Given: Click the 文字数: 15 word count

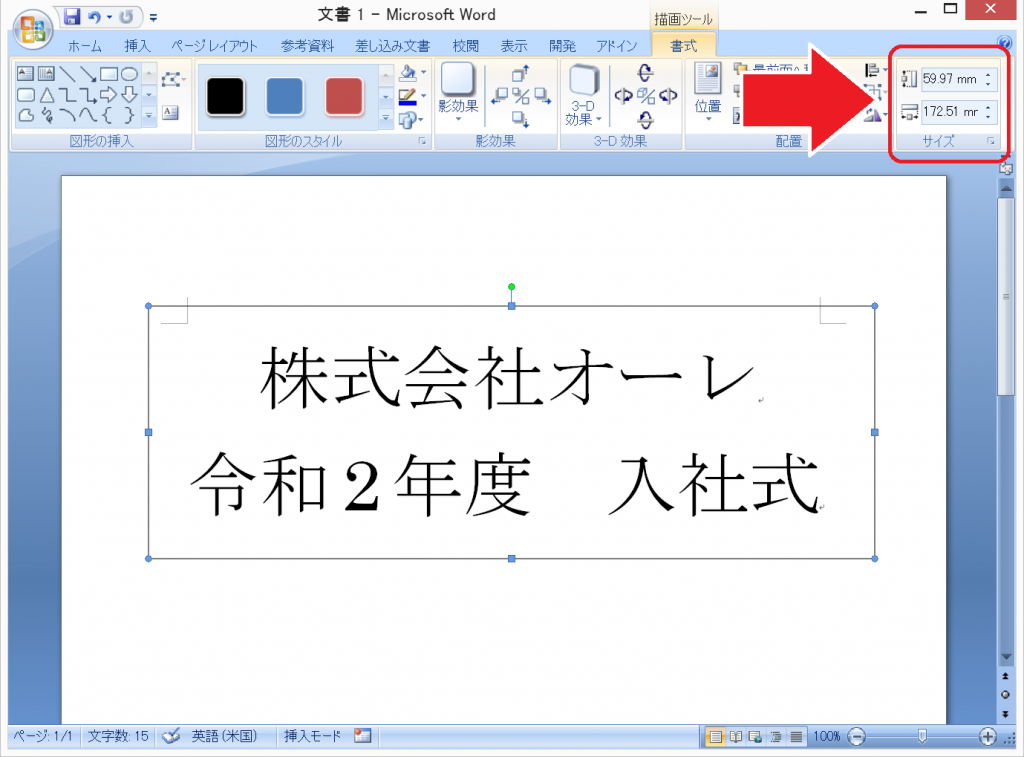Looking at the screenshot, I should pyautogui.click(x=118, y=736).
